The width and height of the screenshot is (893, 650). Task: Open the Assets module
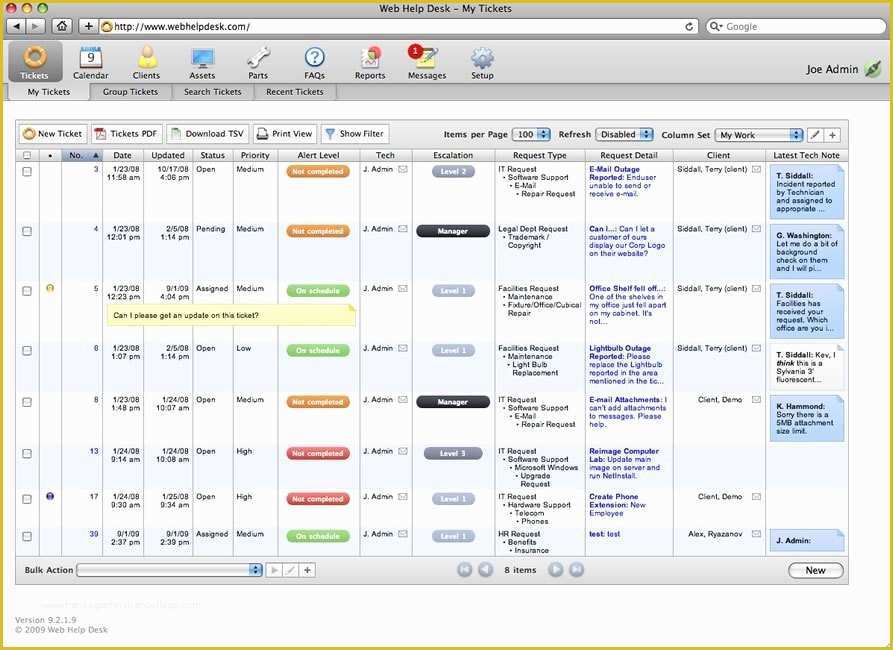(202, 63)
